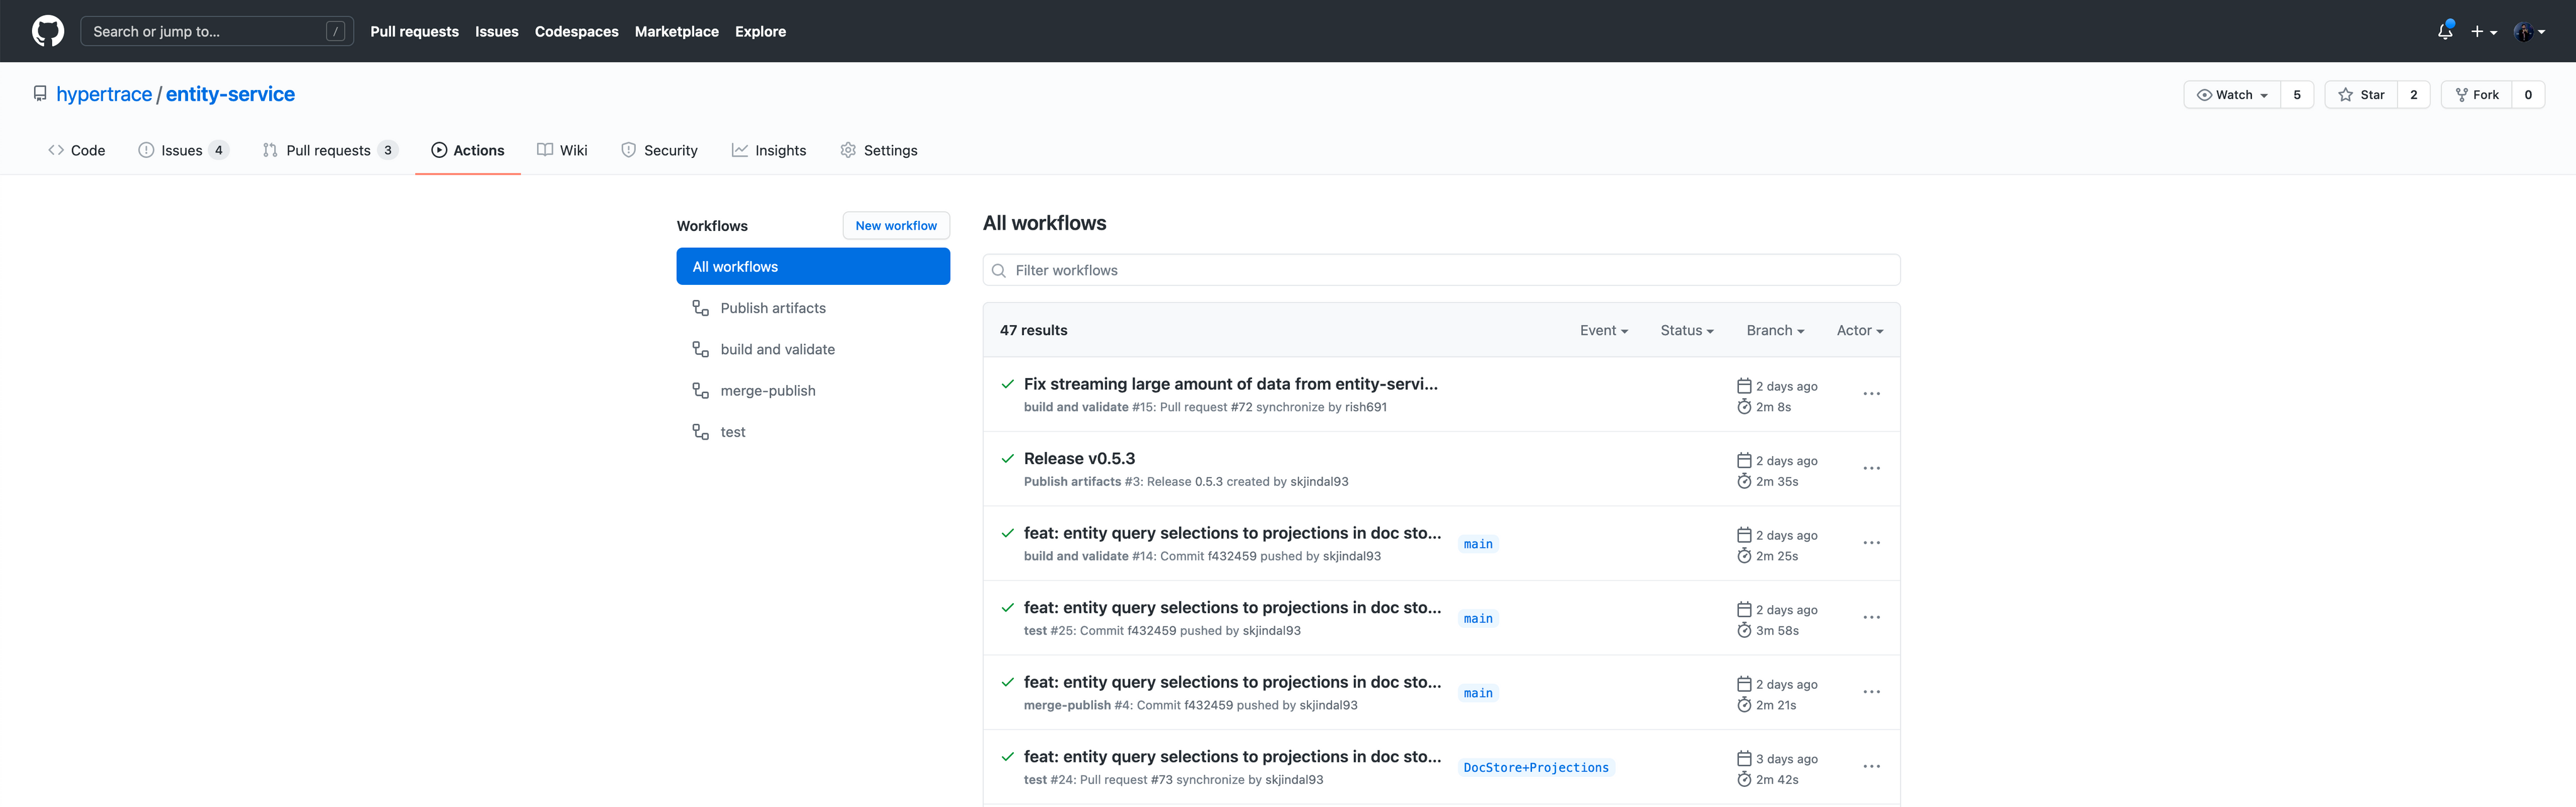
Task: Open the notifications bell
Action: (x=2445, y=31)
